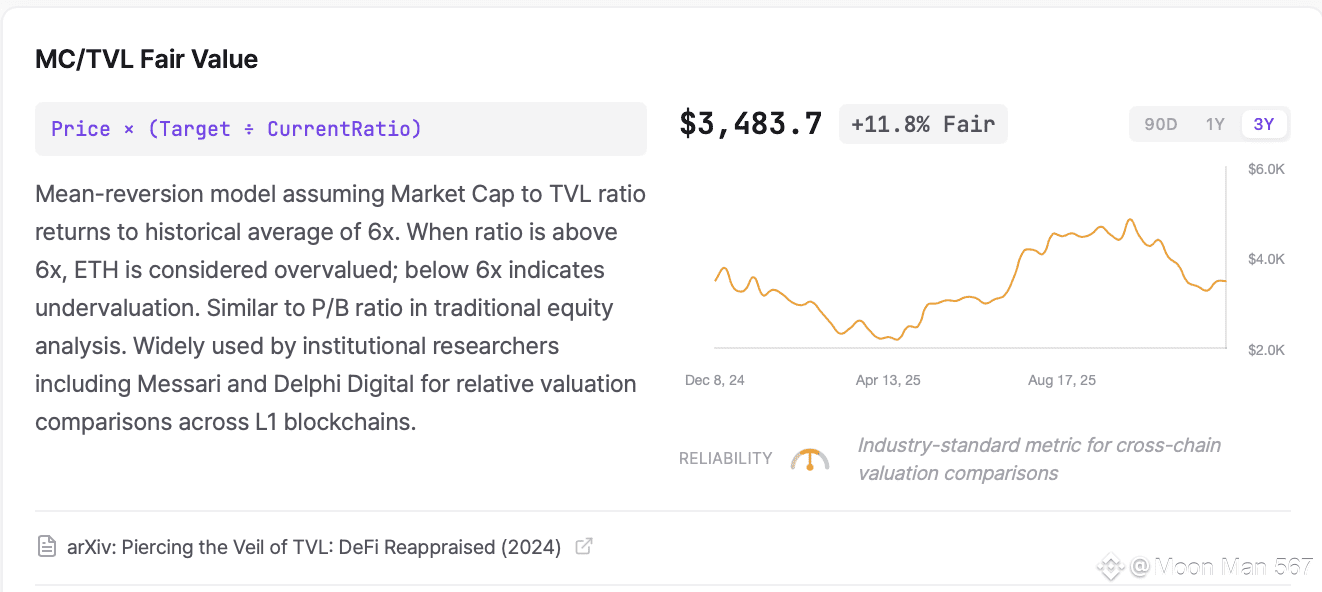Click the MC/TVL Fair Value heading
1322x592 pixels.
point(146,59)
